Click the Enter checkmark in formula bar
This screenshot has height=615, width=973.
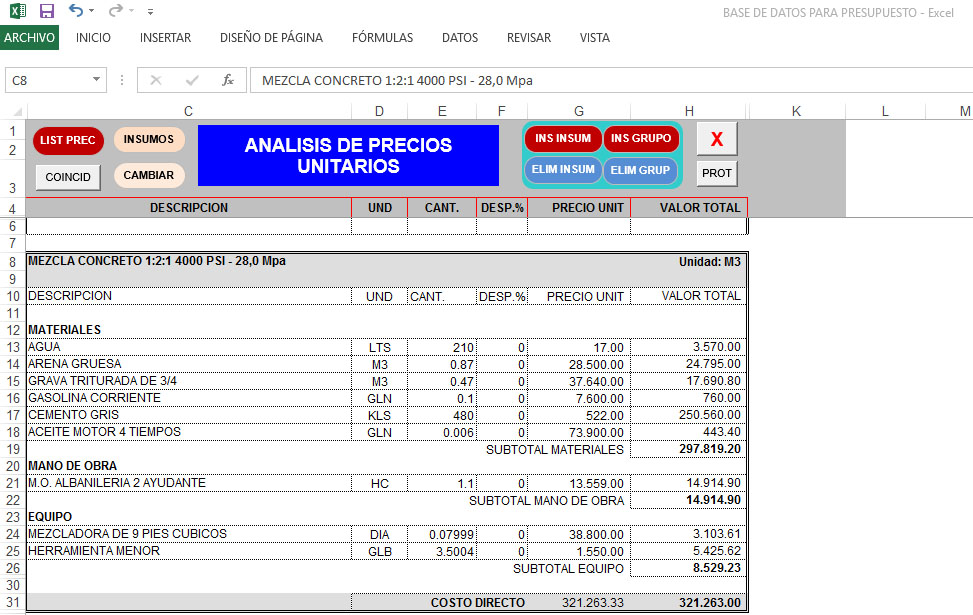click(192, 80)
